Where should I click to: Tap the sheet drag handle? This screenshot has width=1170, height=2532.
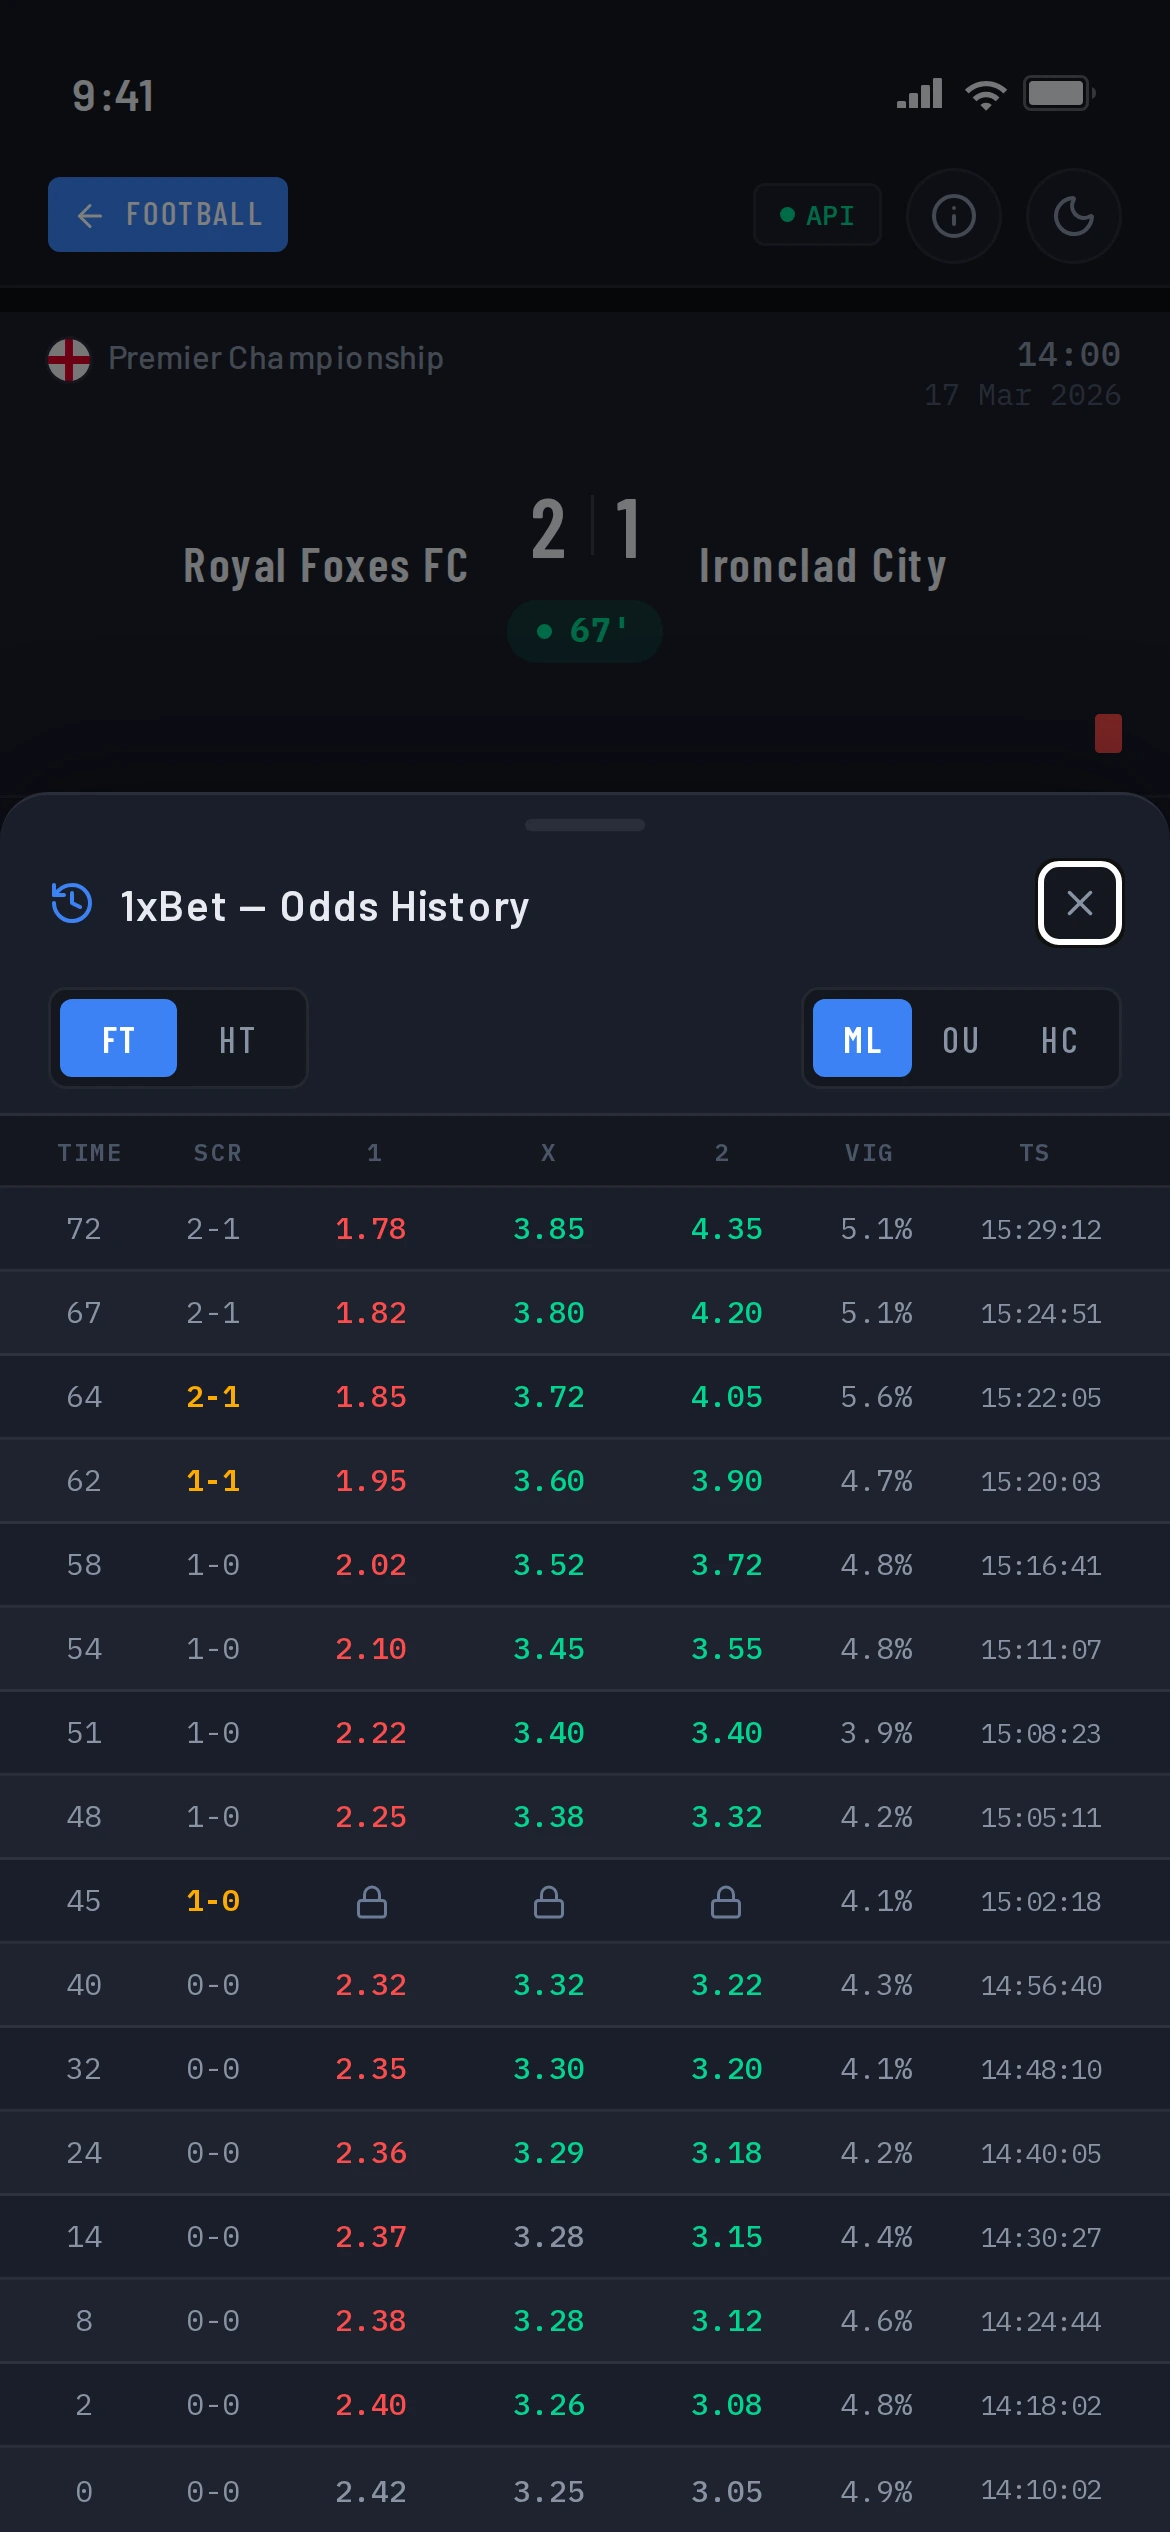point(585,825)
